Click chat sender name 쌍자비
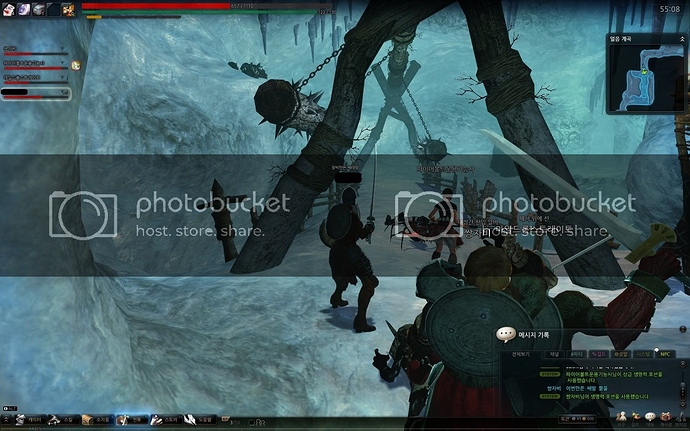The image size is (690, 431). click(x=554, y=388)
